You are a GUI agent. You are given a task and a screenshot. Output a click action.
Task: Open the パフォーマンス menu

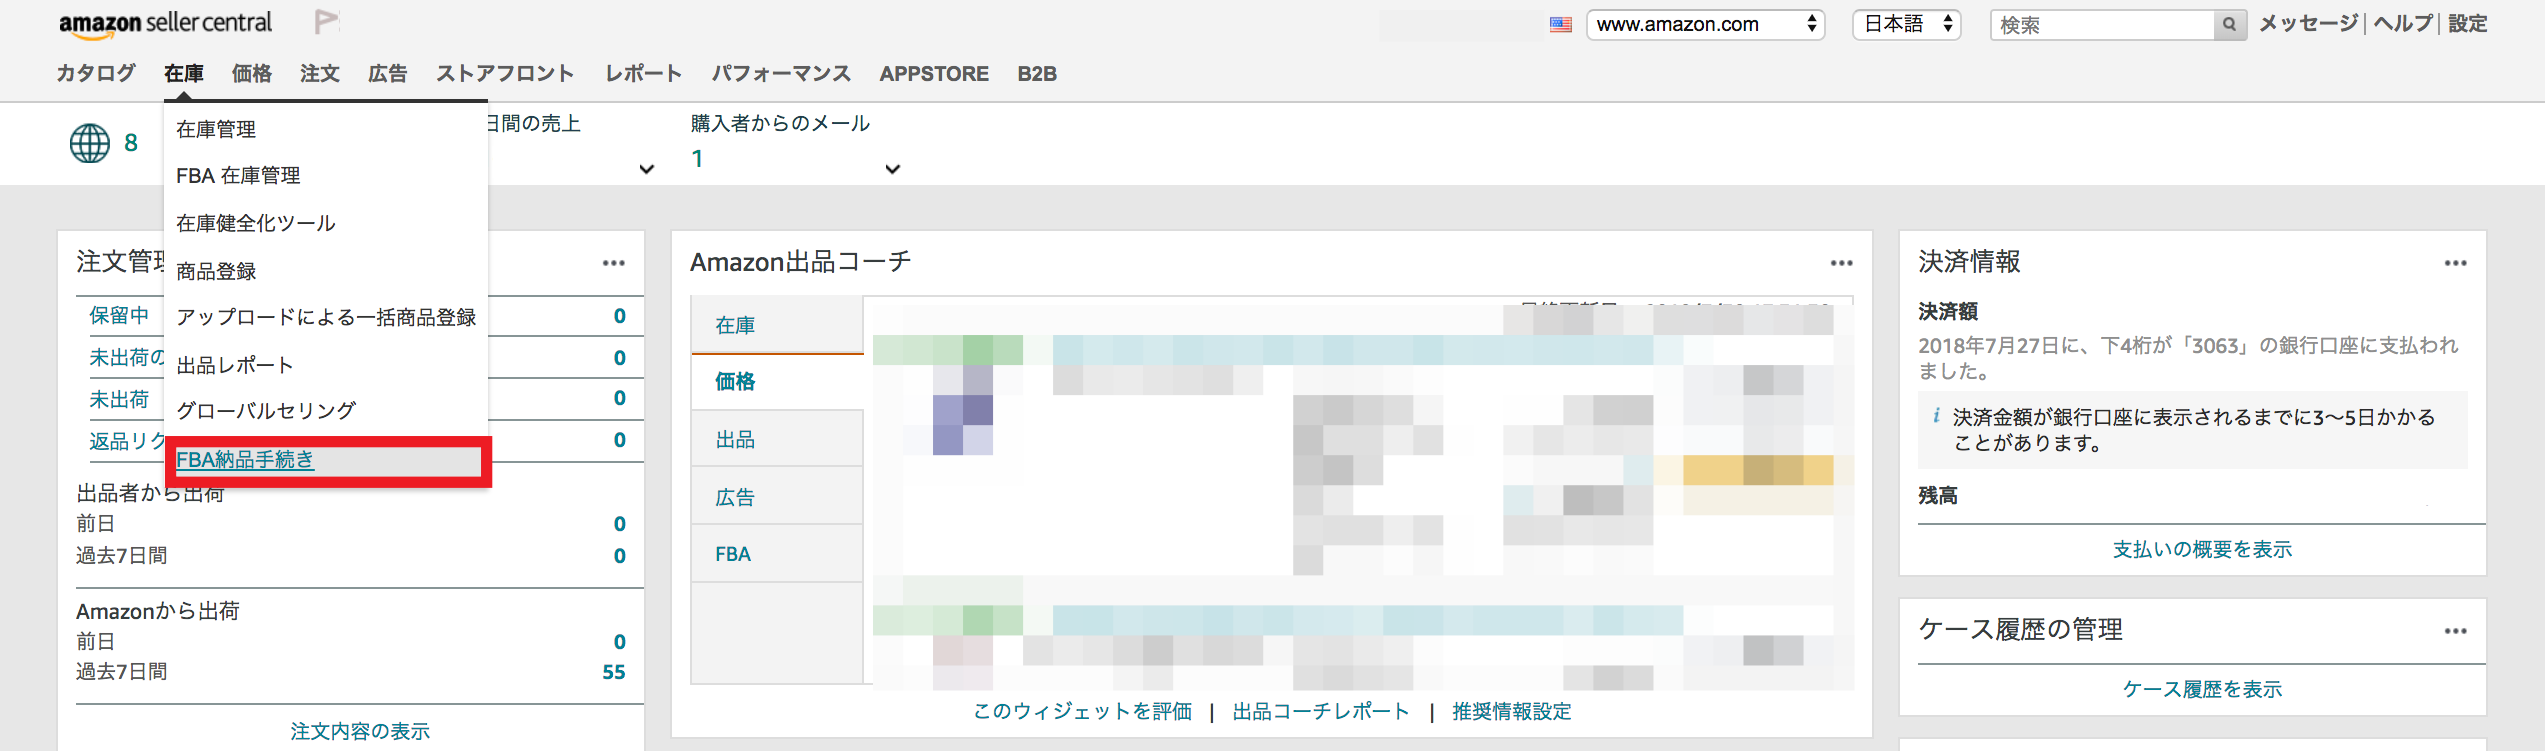(x=781, y=73)
